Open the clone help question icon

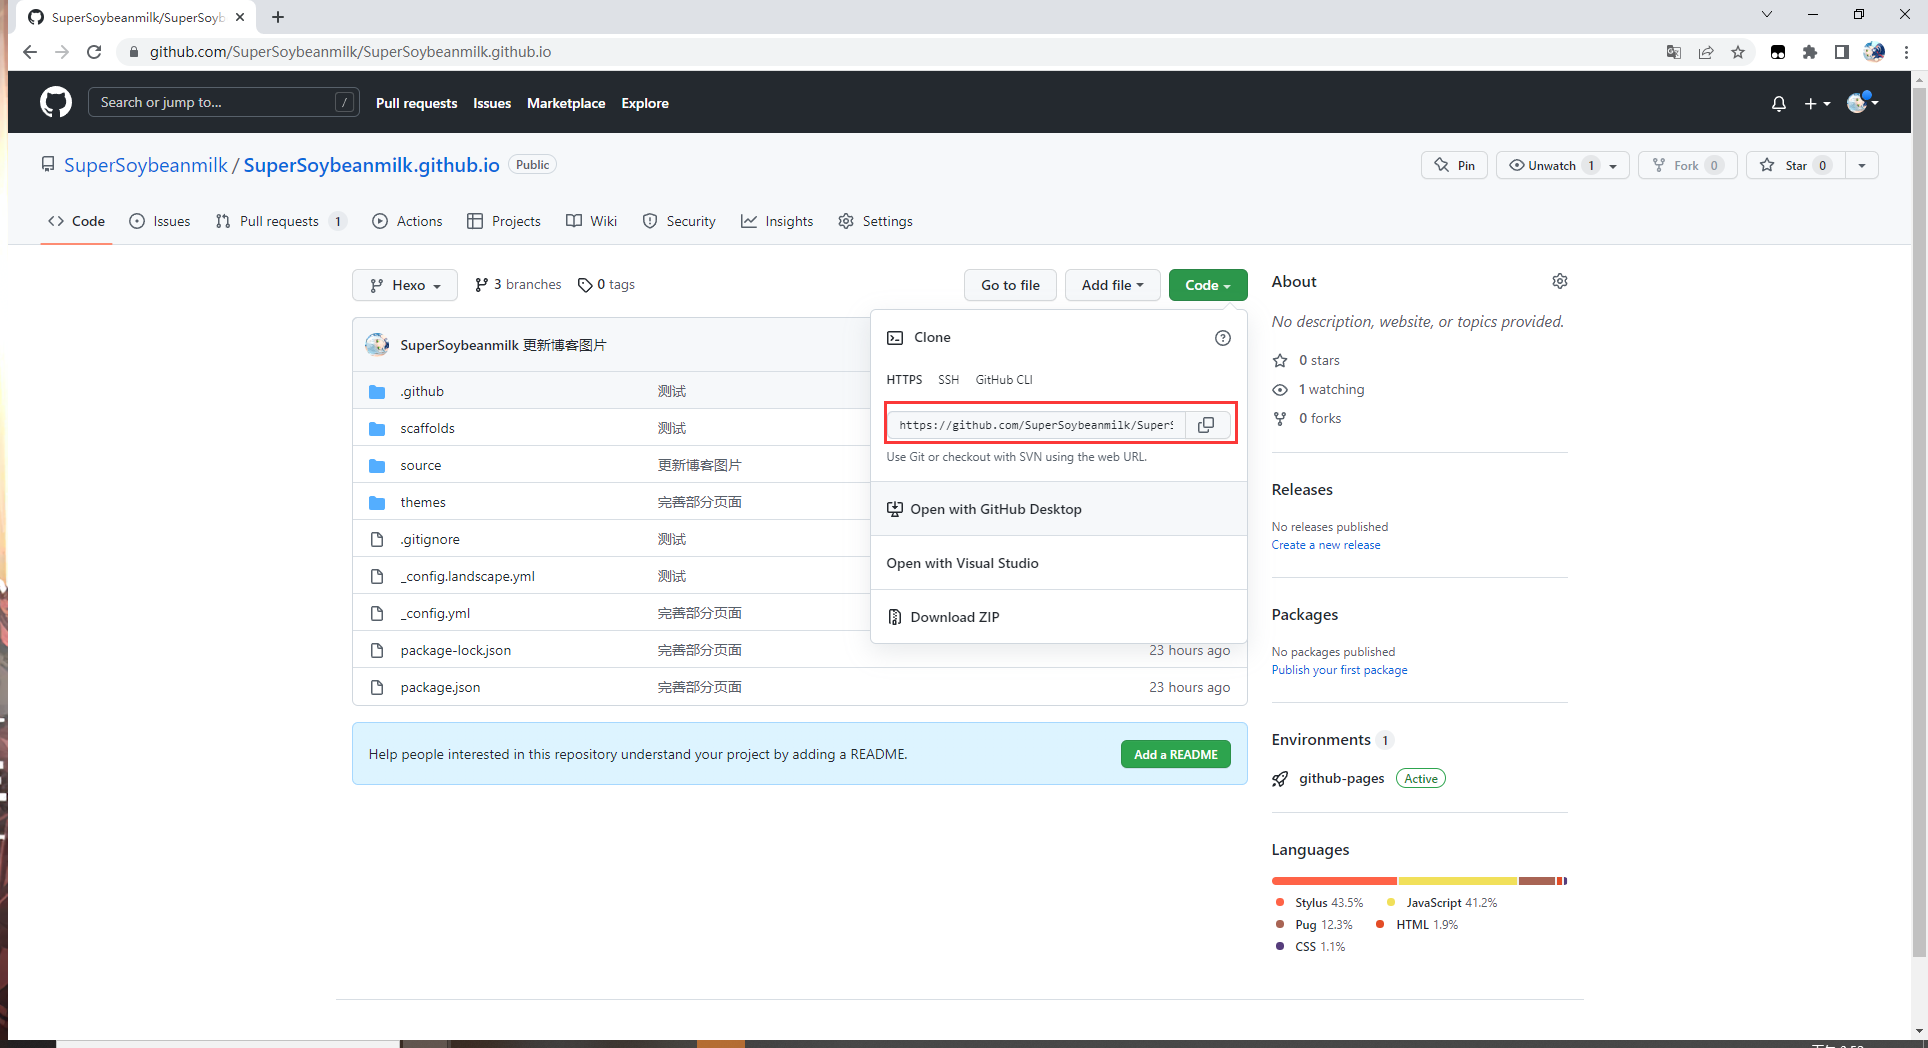(1222, 338)
